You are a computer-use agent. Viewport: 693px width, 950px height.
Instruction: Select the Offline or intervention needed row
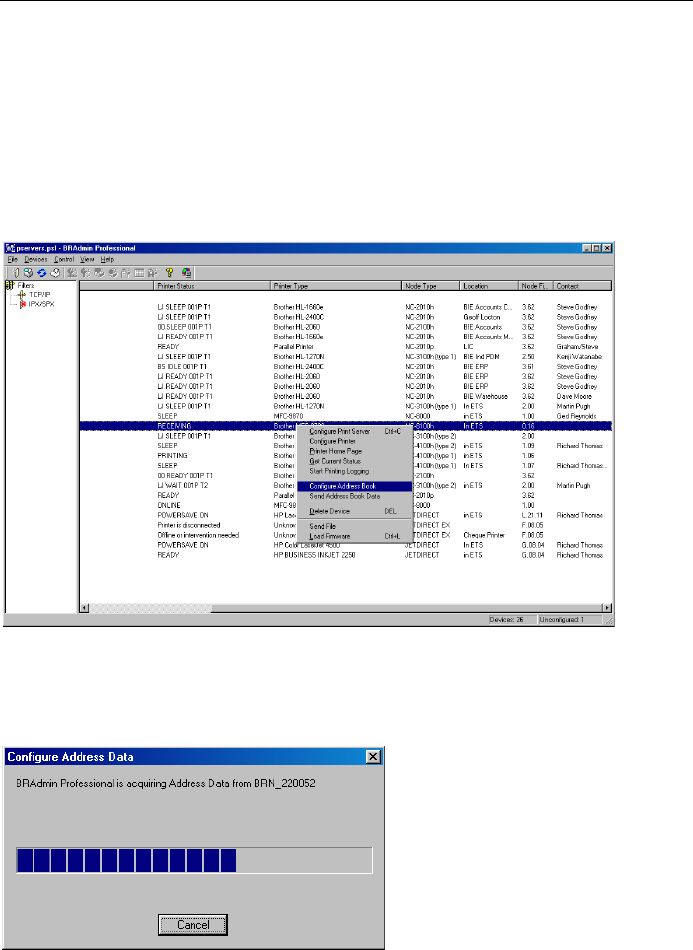pyautogui.click(x=345, y=535)
